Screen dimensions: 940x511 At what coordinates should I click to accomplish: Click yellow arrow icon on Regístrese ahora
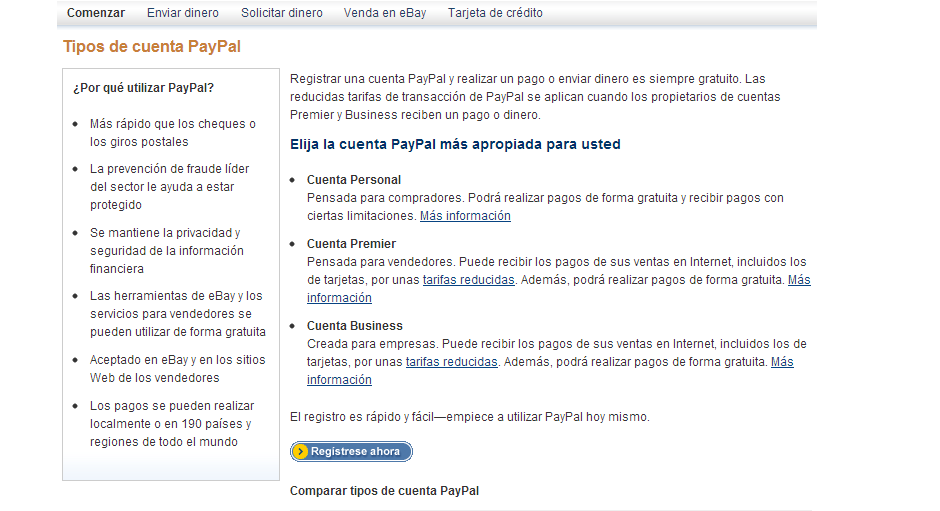(x=301, y=452)
